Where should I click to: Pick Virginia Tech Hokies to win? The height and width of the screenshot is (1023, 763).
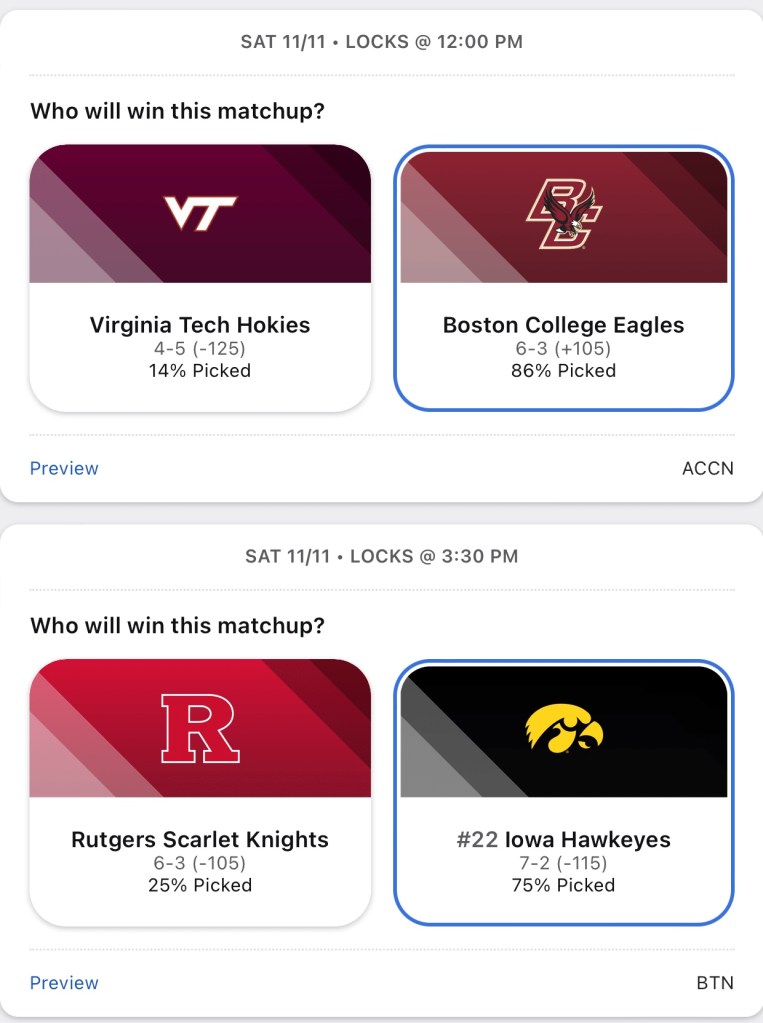(200, 325)
